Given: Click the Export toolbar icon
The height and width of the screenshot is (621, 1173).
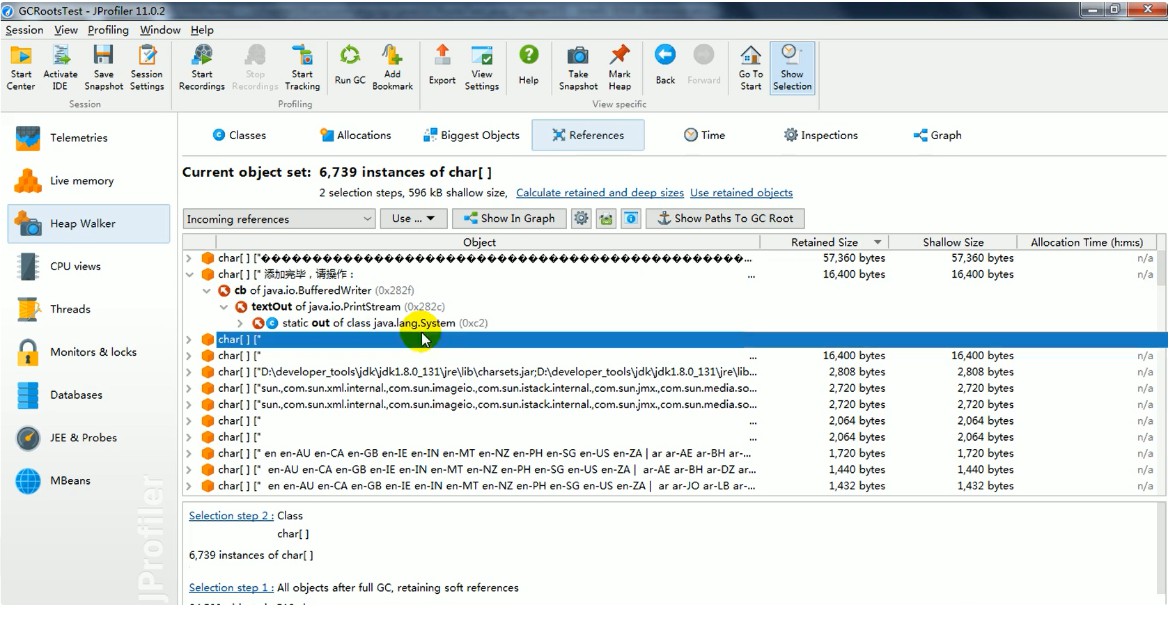Looking at the screenshot, I should click(442, 66).
